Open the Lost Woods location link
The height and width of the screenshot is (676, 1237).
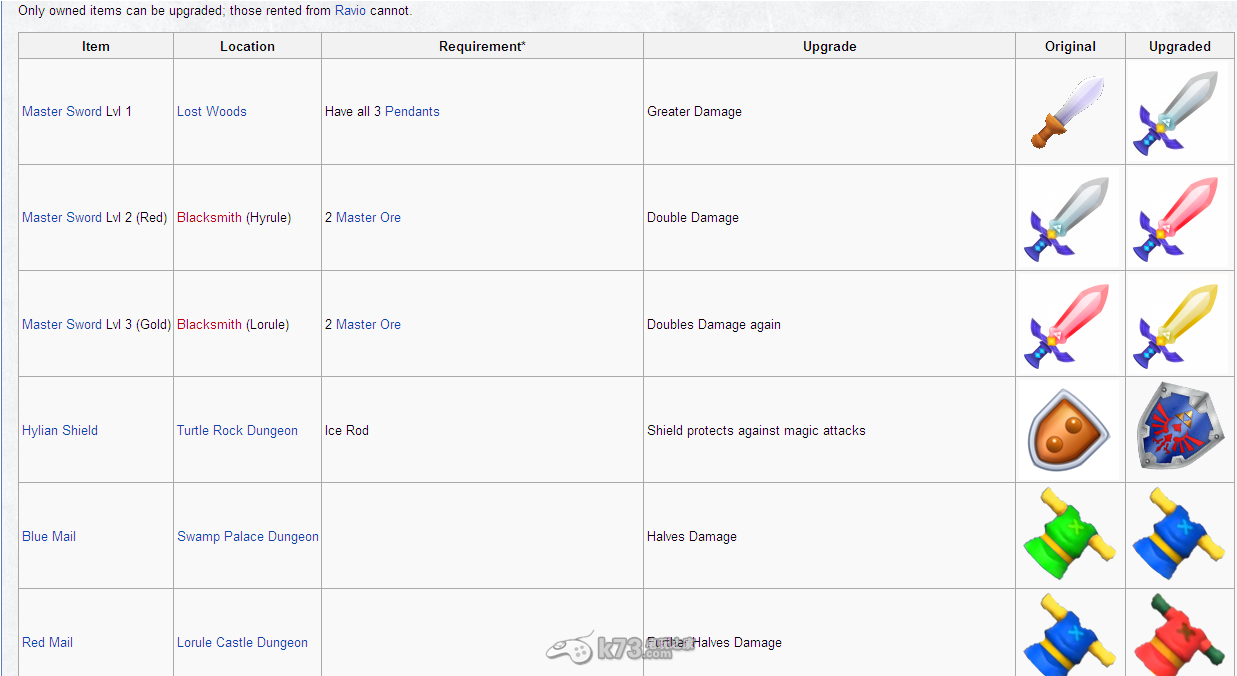point(211,112)
